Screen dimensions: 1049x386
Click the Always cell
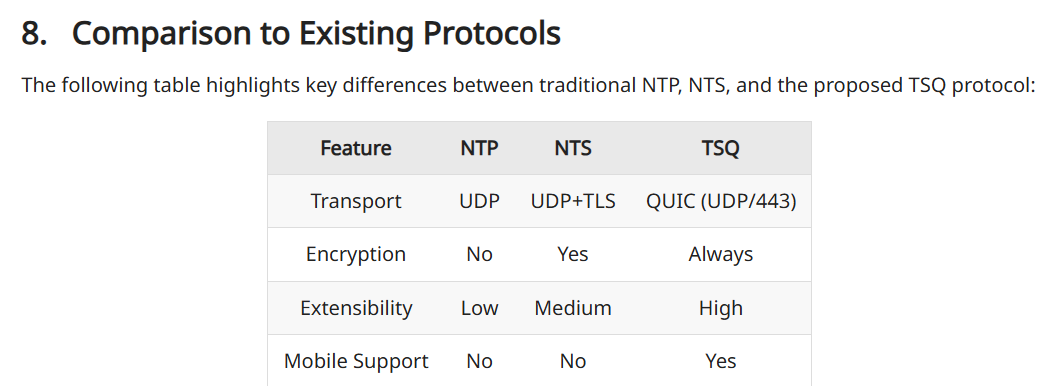(721, 254)
